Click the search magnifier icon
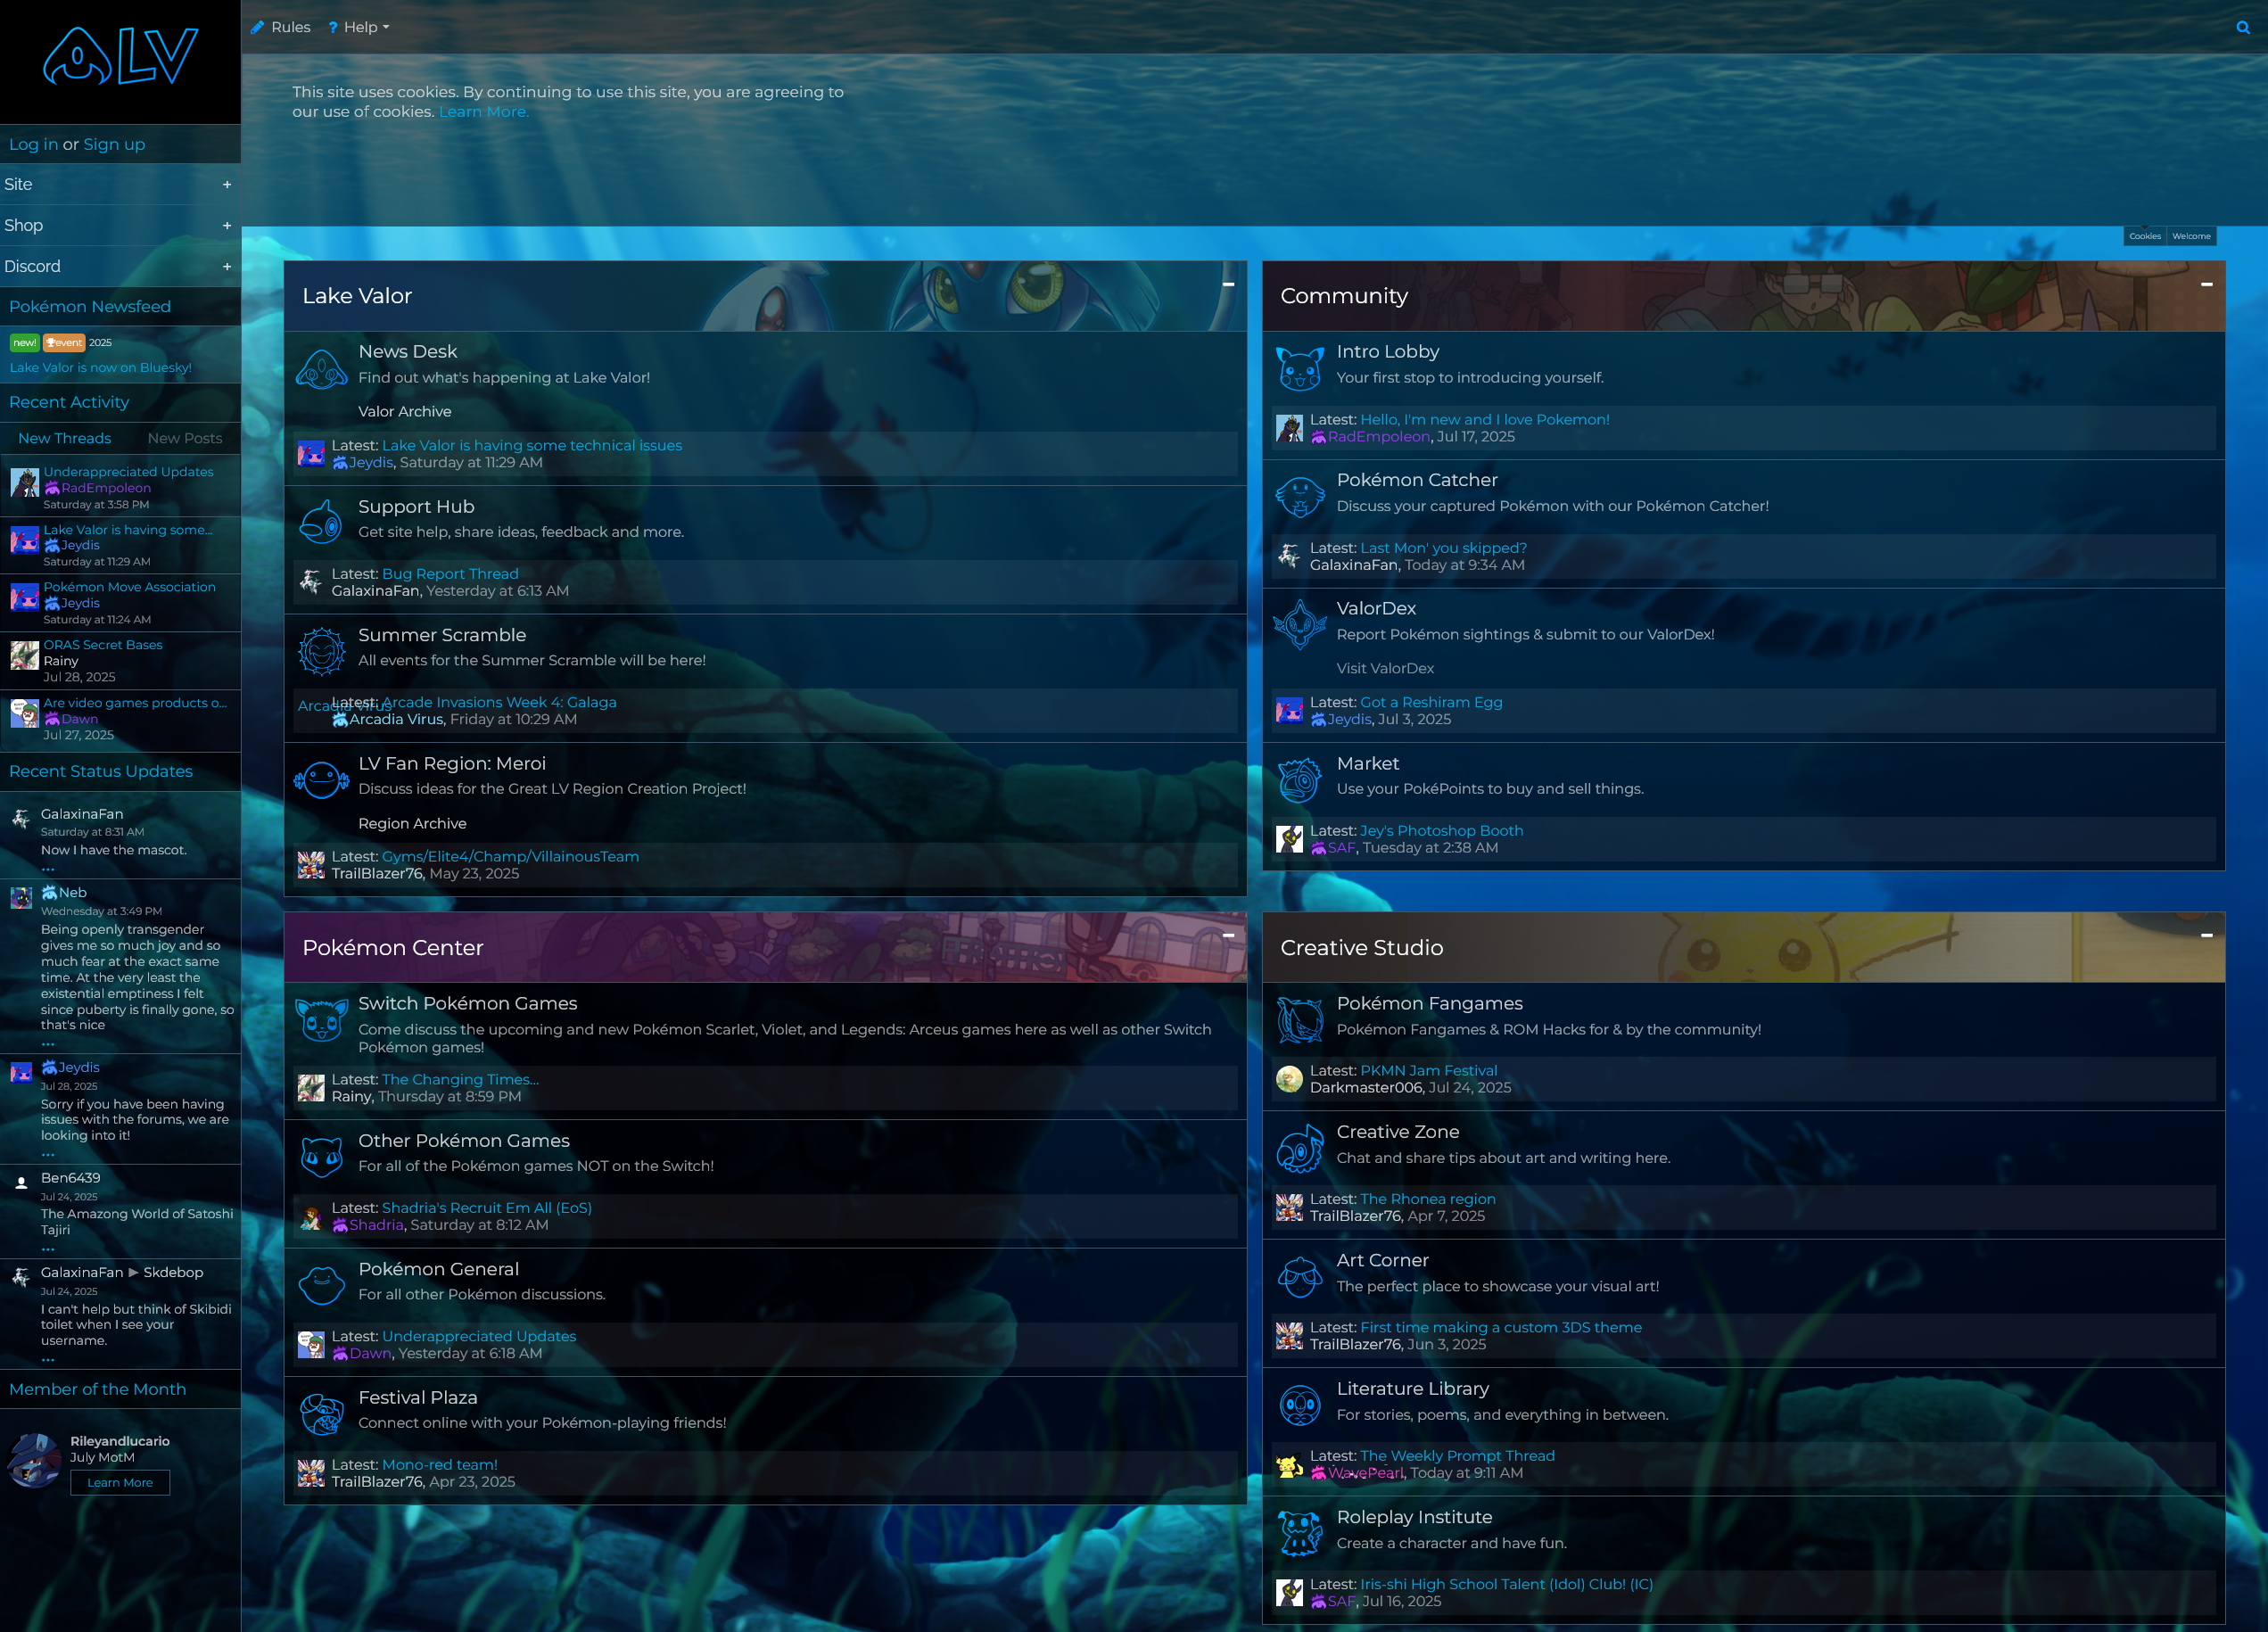This screenshot has height=1632, width=2268. (x=2243, y=27)
